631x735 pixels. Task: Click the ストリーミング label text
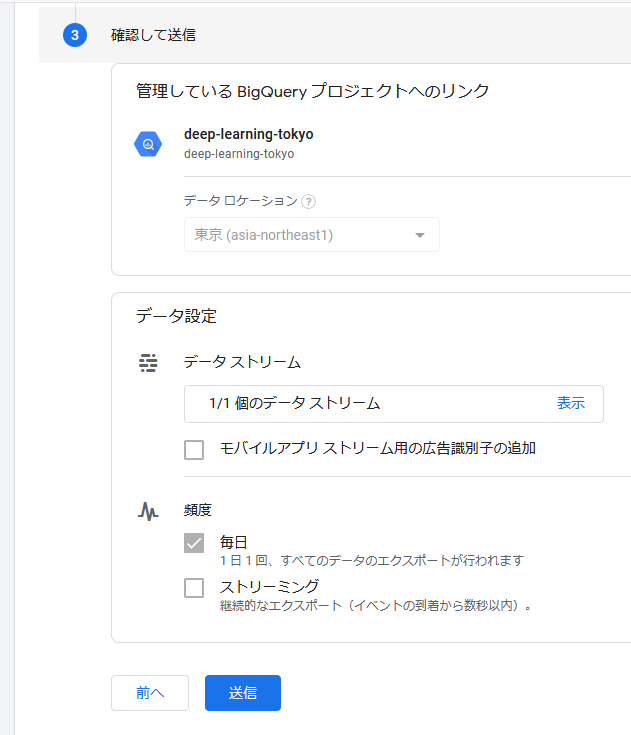point(270,586)
